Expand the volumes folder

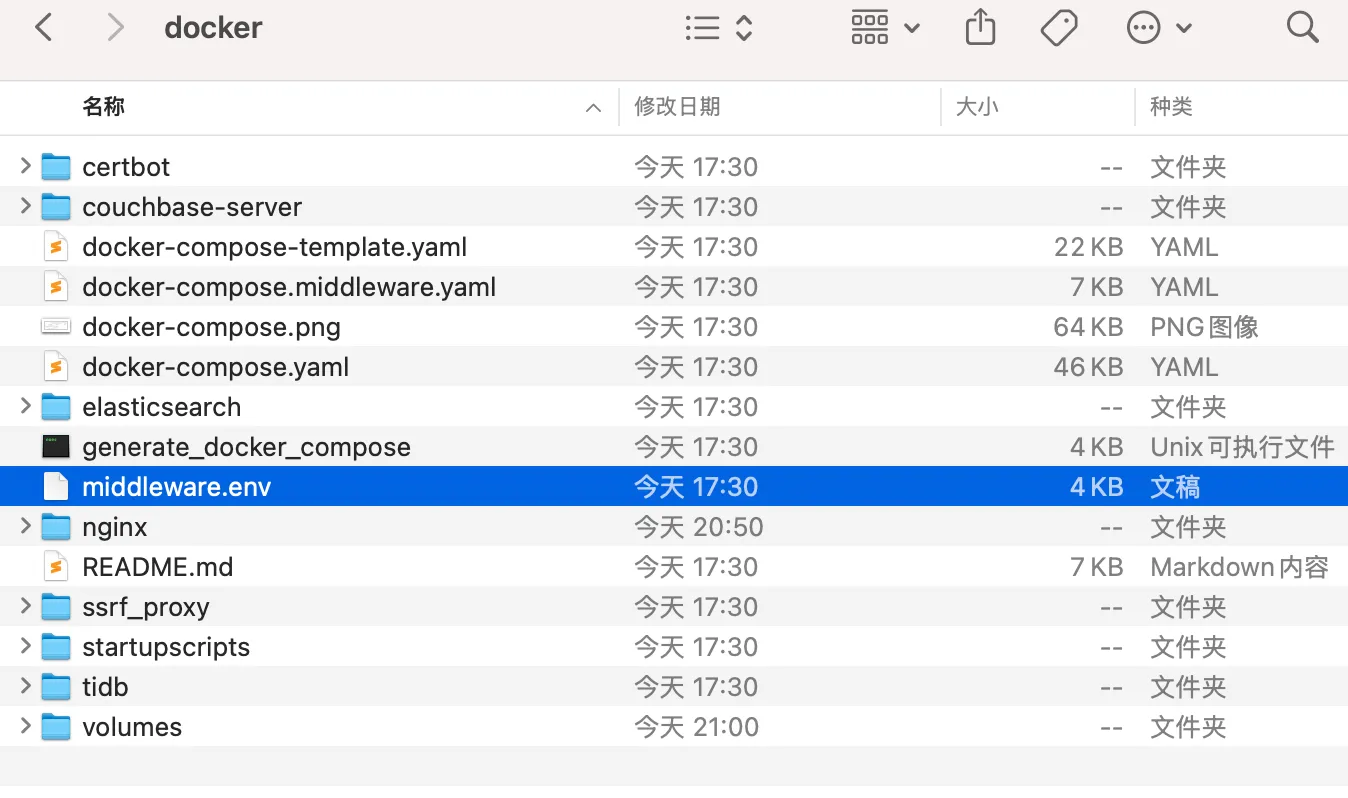tap(25, 726)
